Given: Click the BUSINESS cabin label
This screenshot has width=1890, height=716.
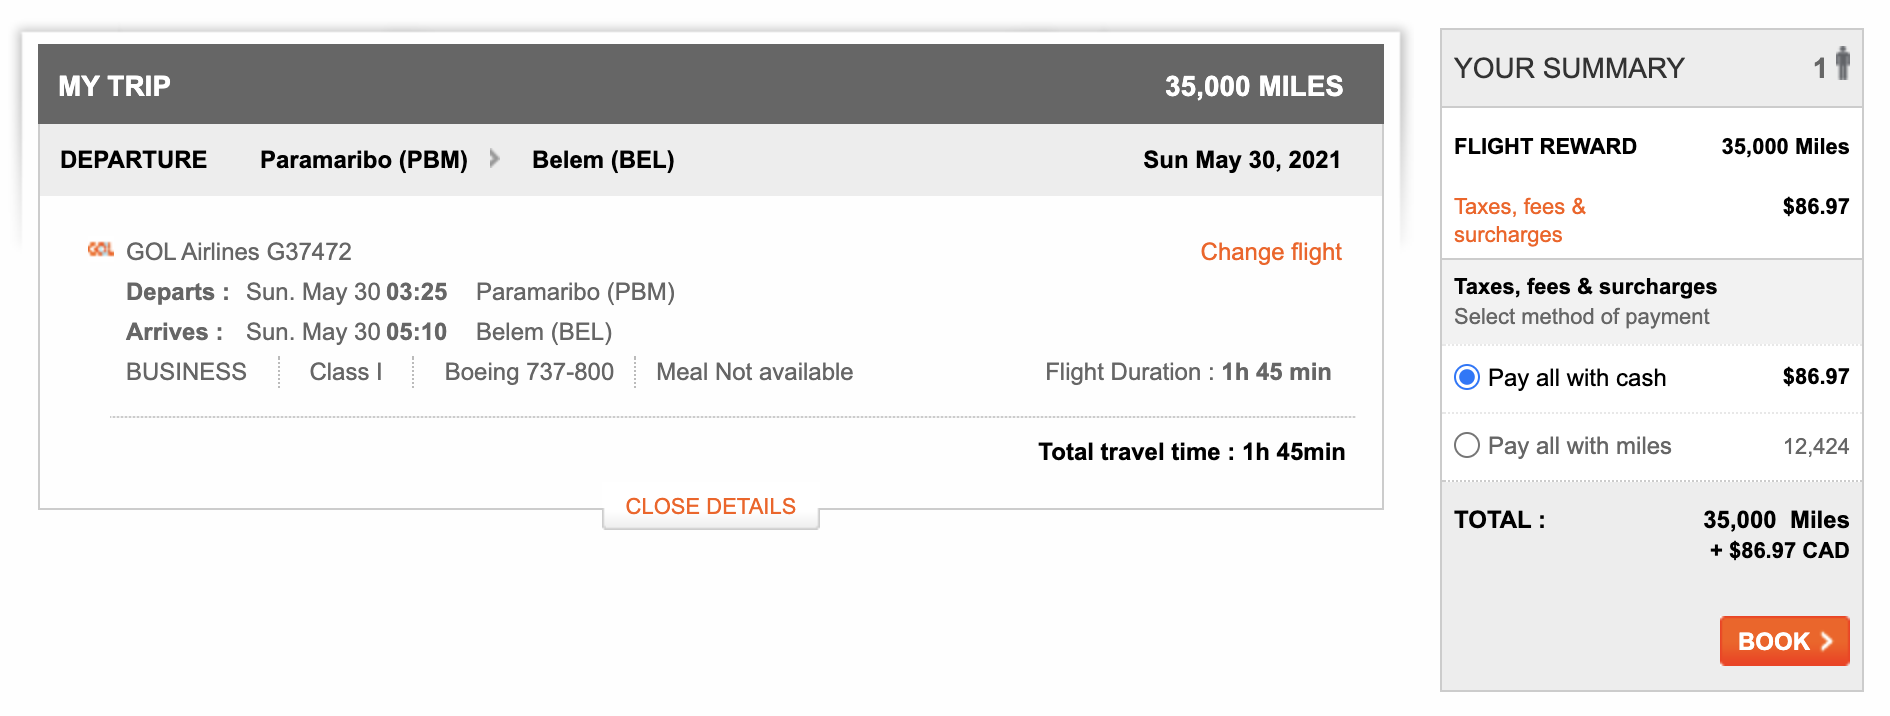Looking at the screenshot, I should (186, 372).
